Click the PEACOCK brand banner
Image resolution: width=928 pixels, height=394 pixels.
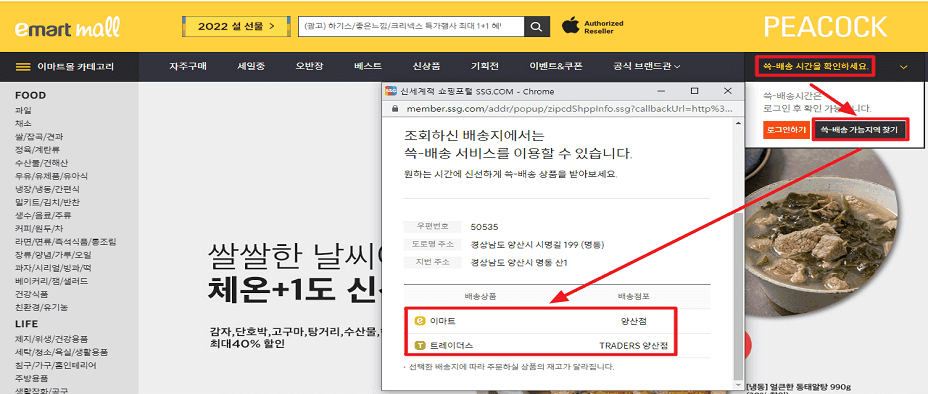pyautogui.click(x=826, y=27)
